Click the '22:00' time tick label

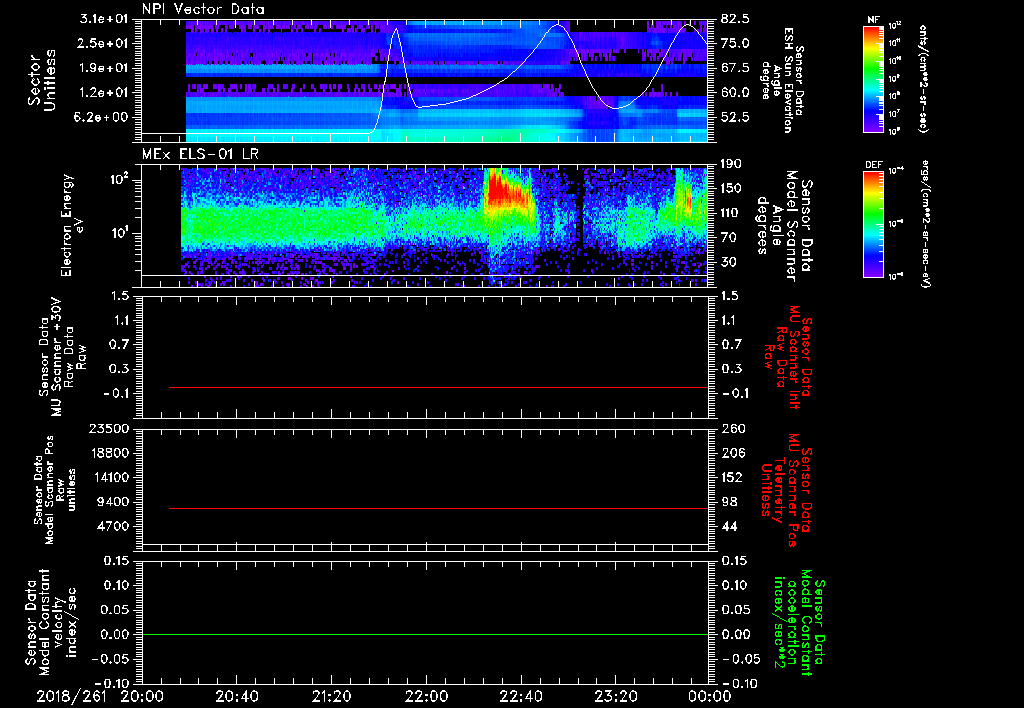[x=426, y=696]
